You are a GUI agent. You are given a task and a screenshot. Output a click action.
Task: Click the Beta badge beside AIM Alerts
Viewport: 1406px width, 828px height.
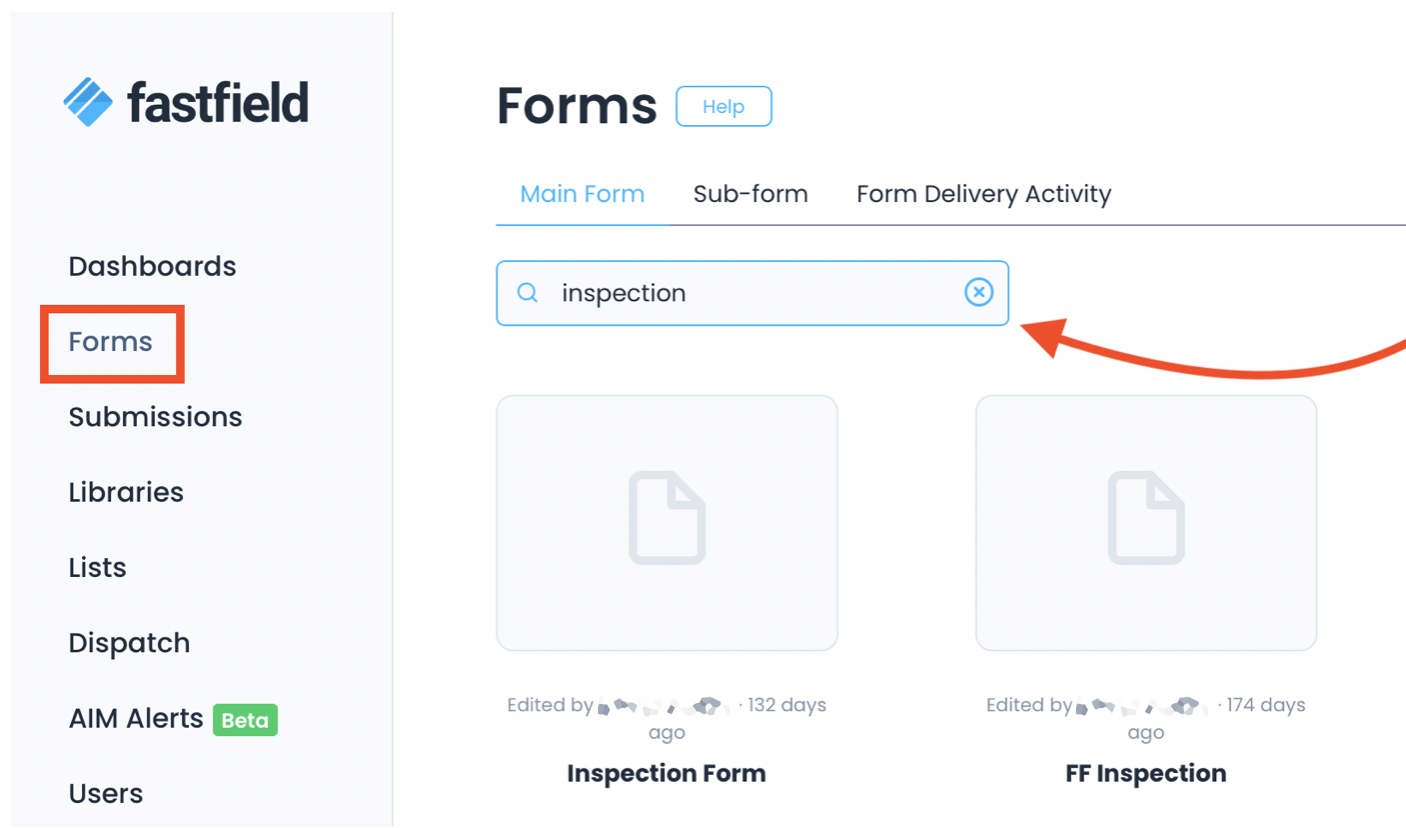(x=245, y=719)
